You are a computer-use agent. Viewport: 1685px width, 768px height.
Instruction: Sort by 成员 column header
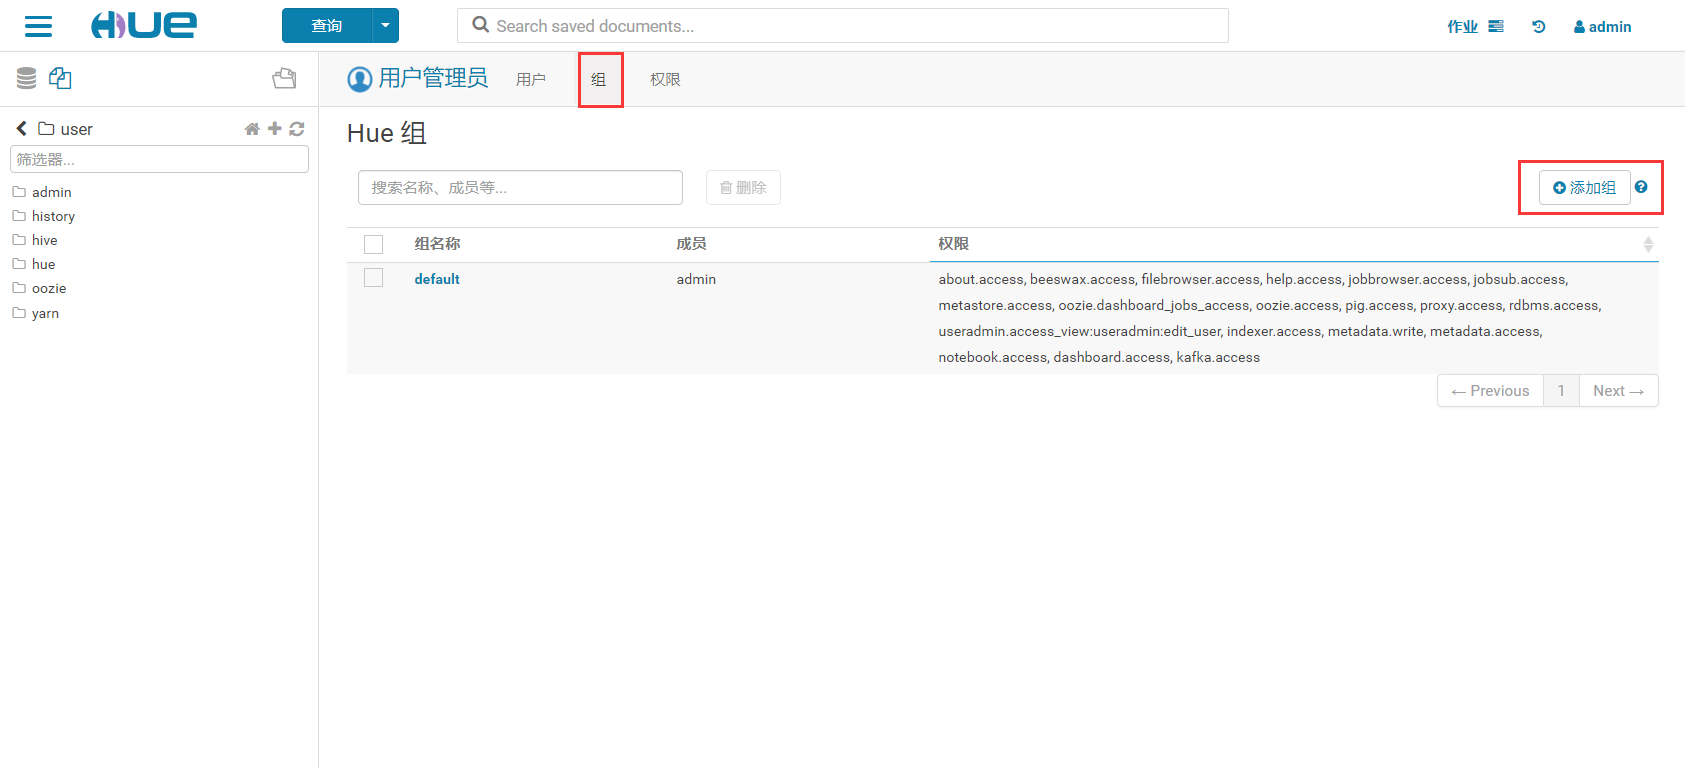691,244
